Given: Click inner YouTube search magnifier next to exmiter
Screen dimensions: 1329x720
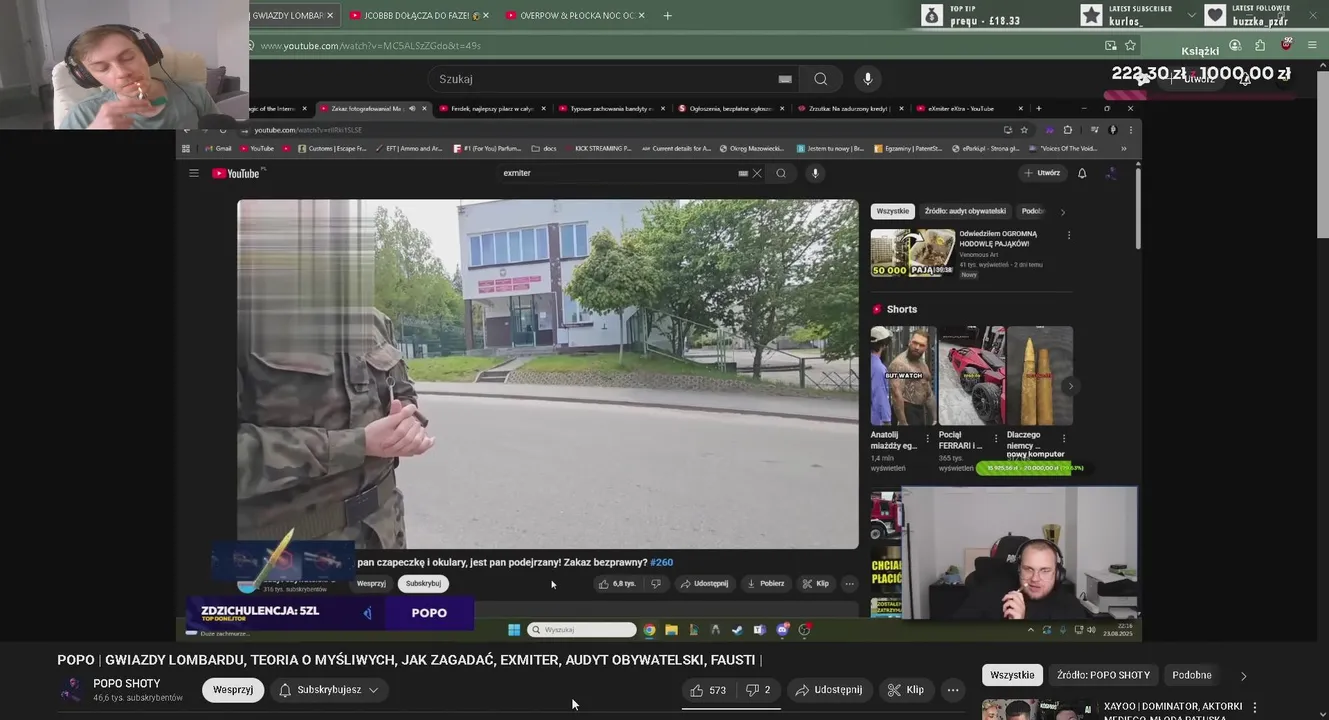Looking at the screenshot, I should [x=781, y=173].
